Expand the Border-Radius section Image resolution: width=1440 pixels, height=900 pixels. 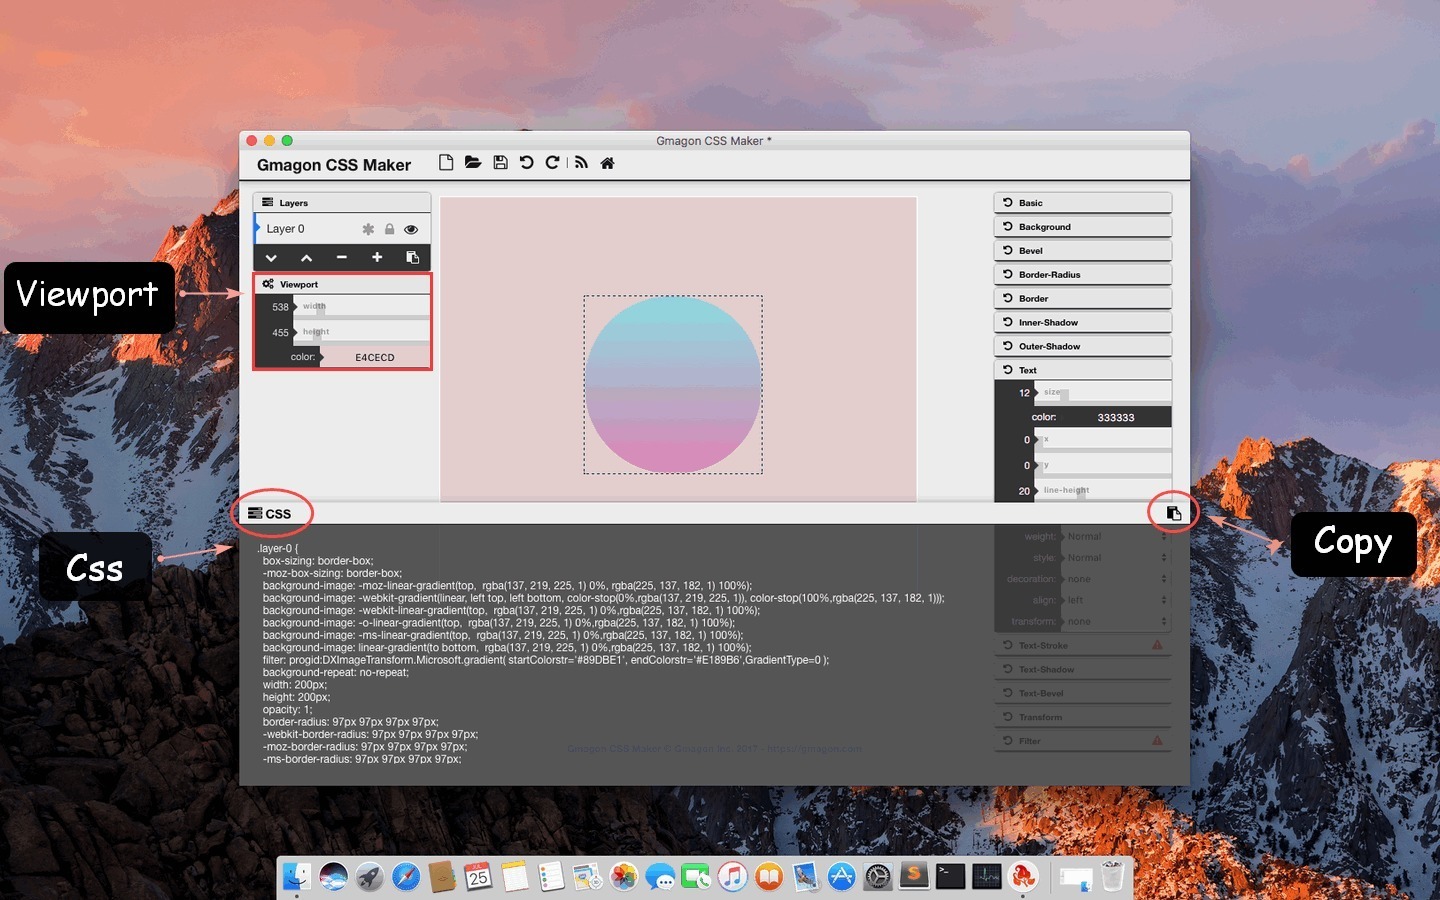click(1082, 274)
